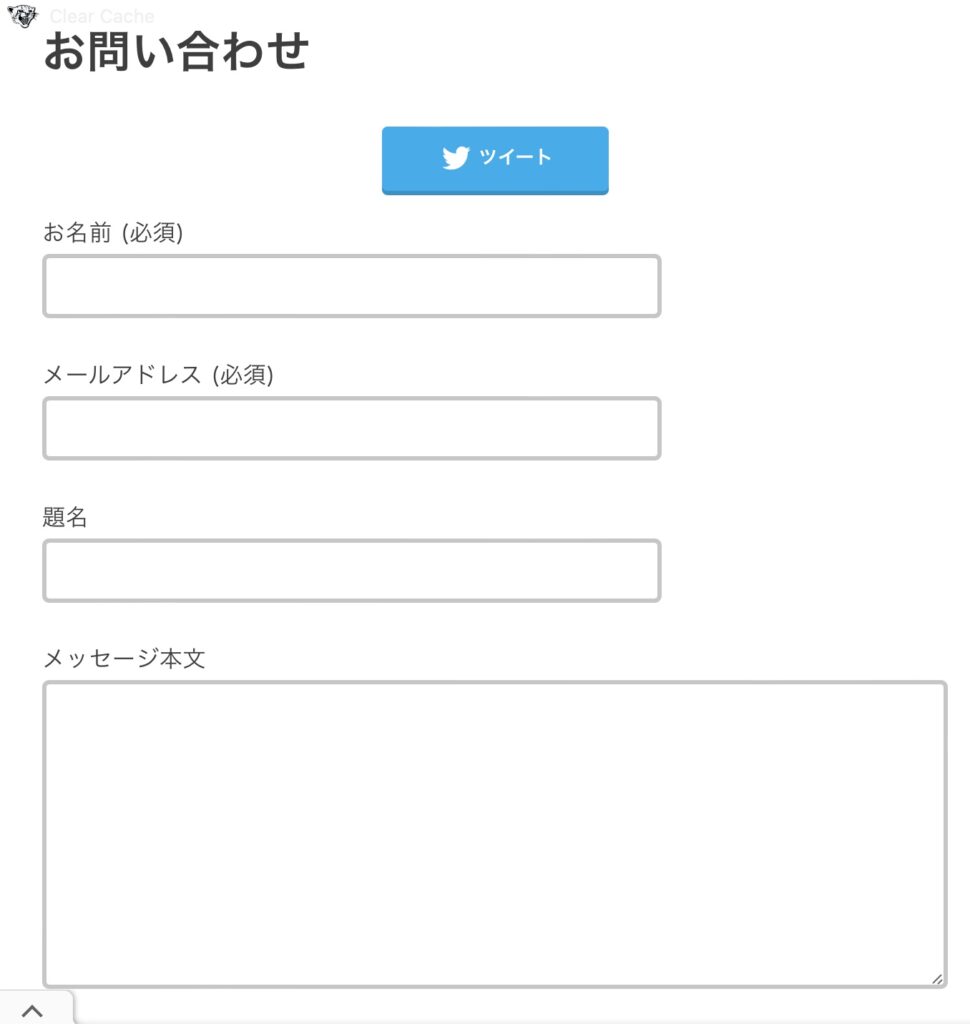Click the 題名 field label

coord(65,517)
